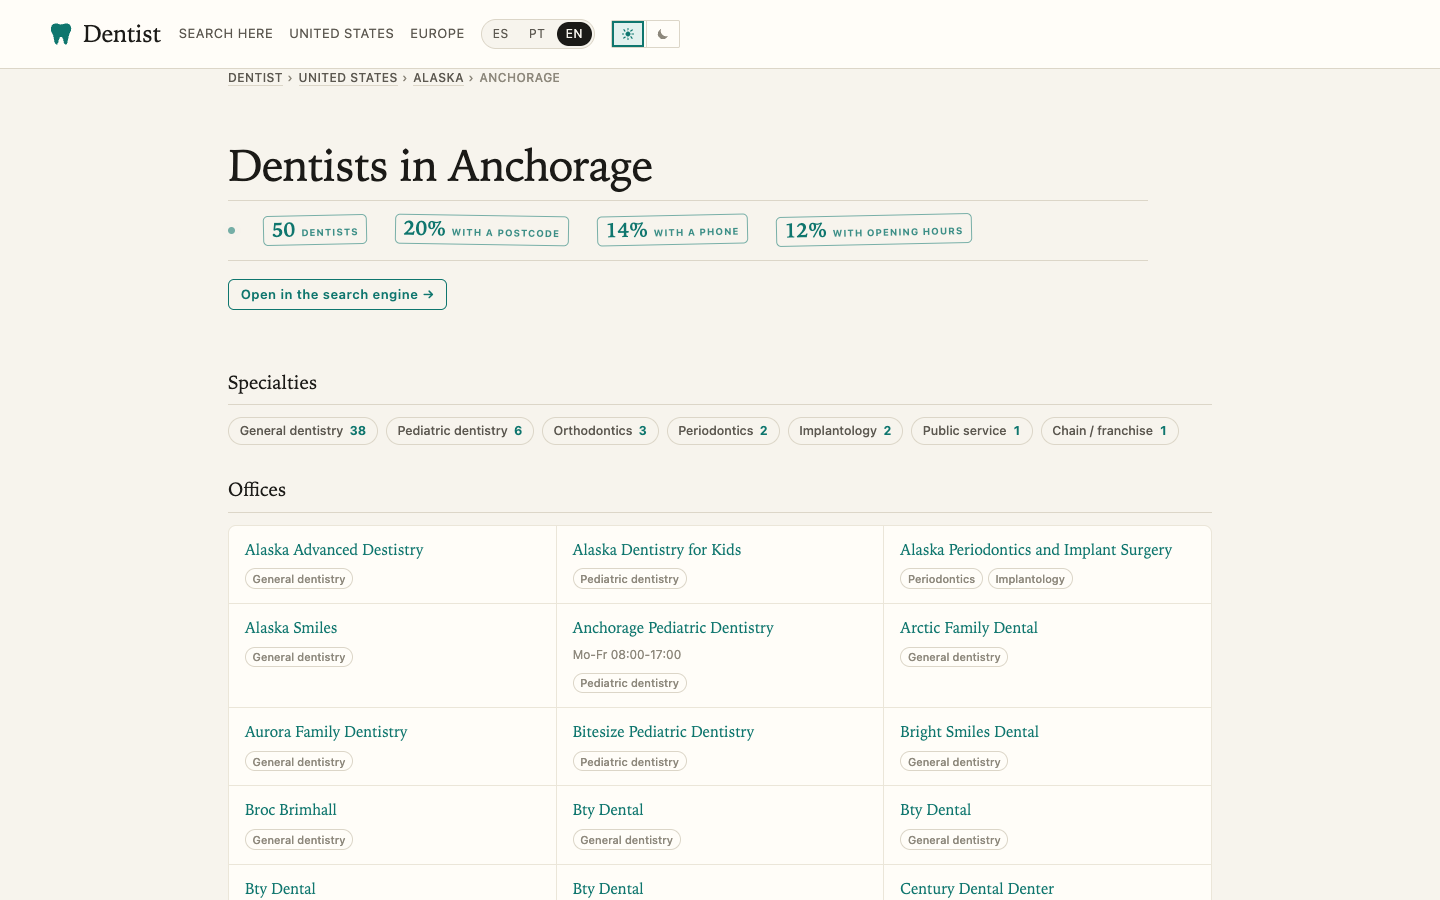1440x900 pixels.
Task: Click Implantology tag under Alaska Periodontics
Action: 1030,579
